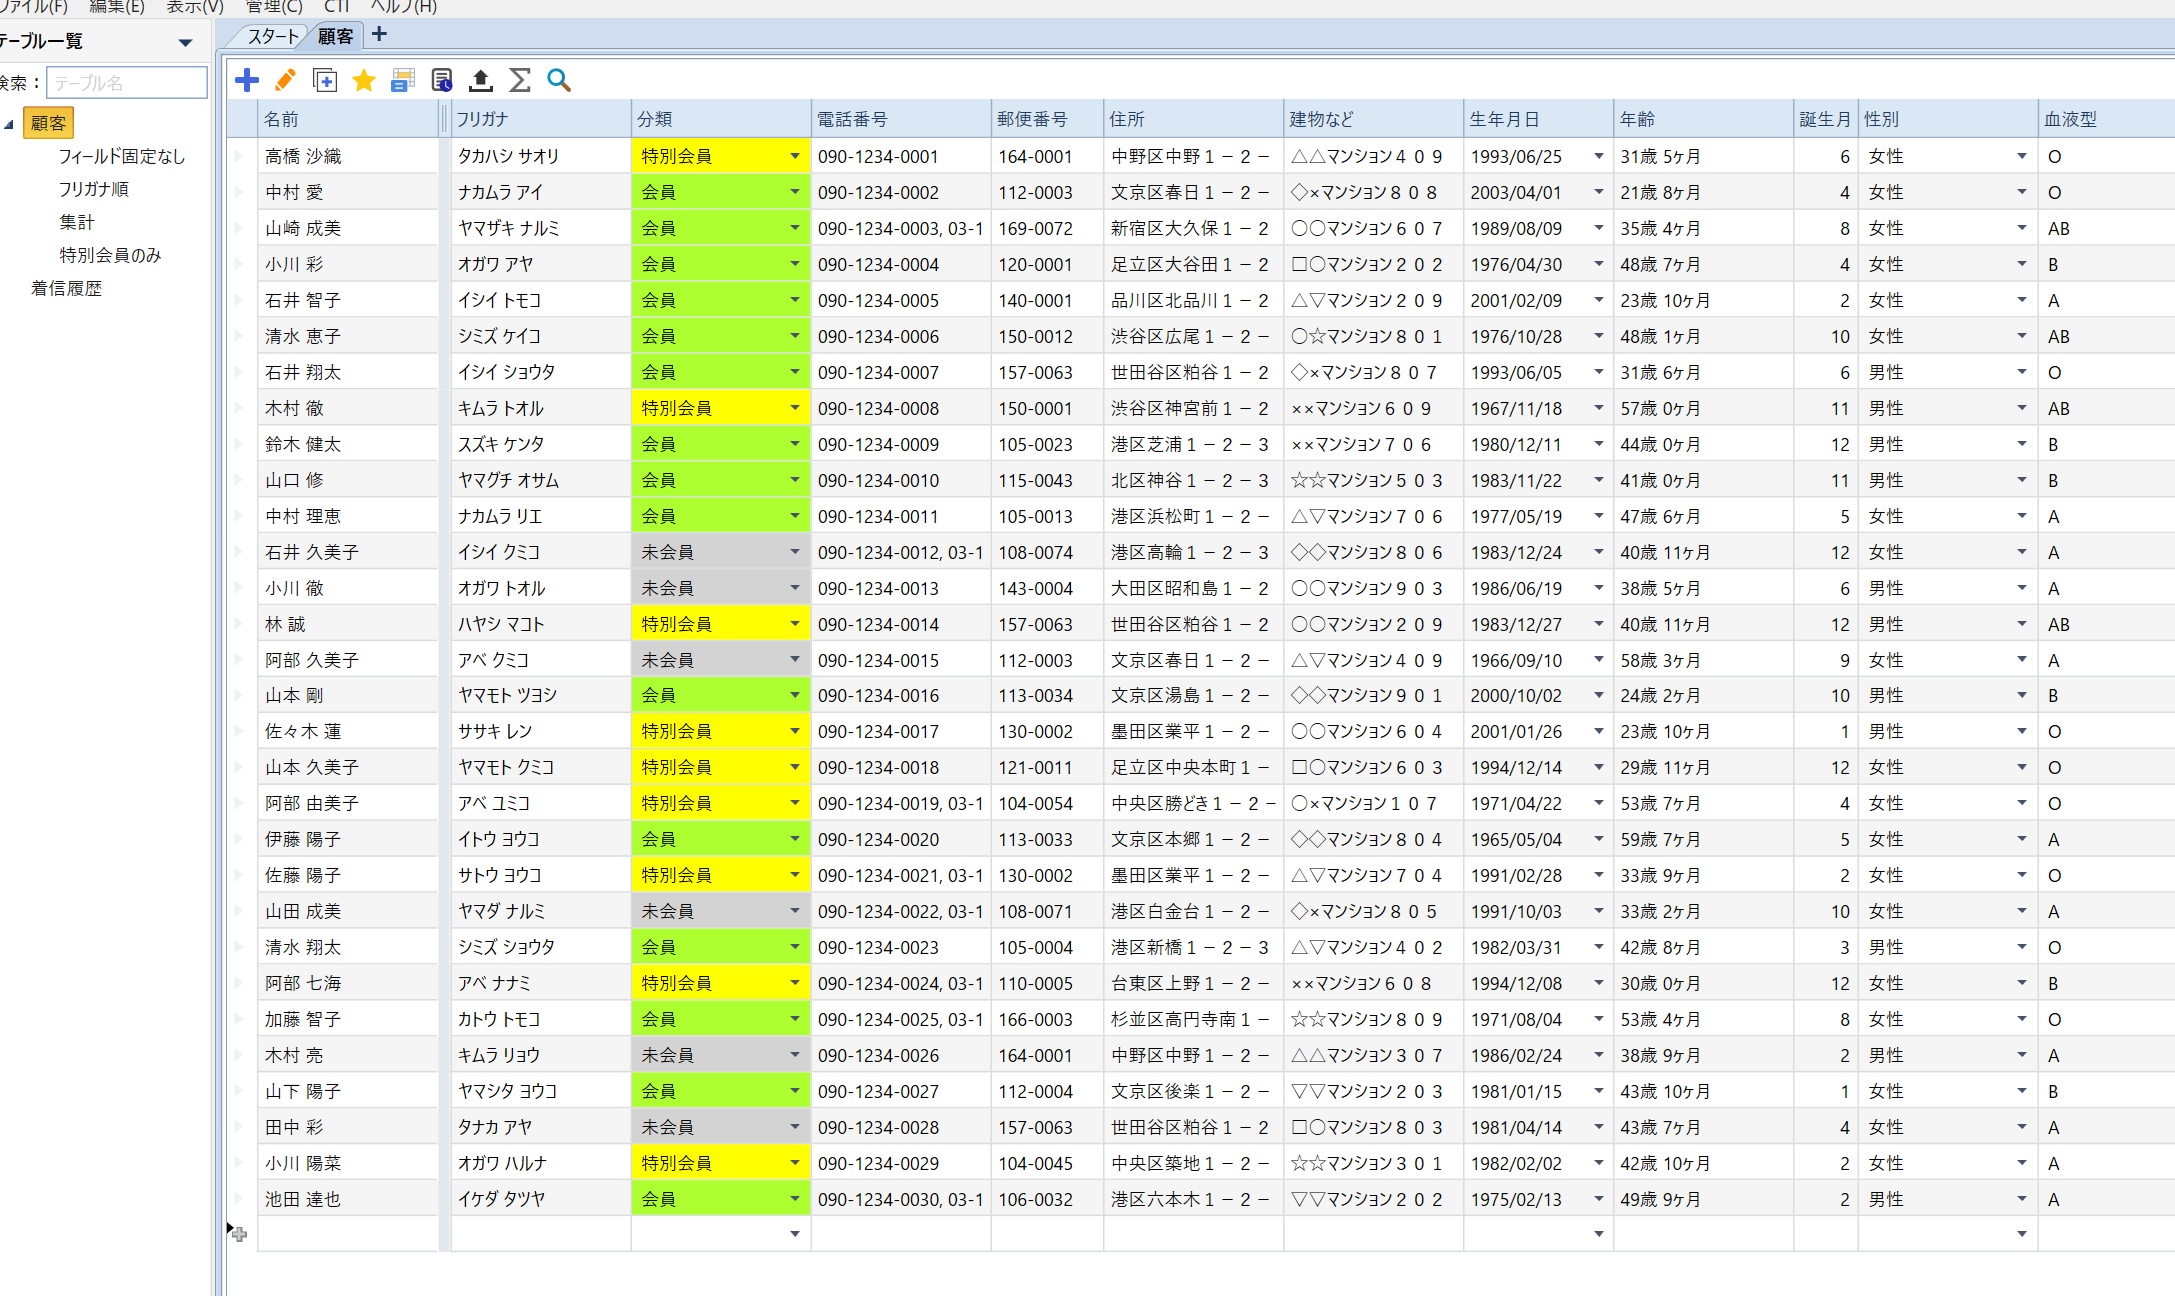
Task: Collapse the 顧客 tree node arrow
Action: point(9,124)
